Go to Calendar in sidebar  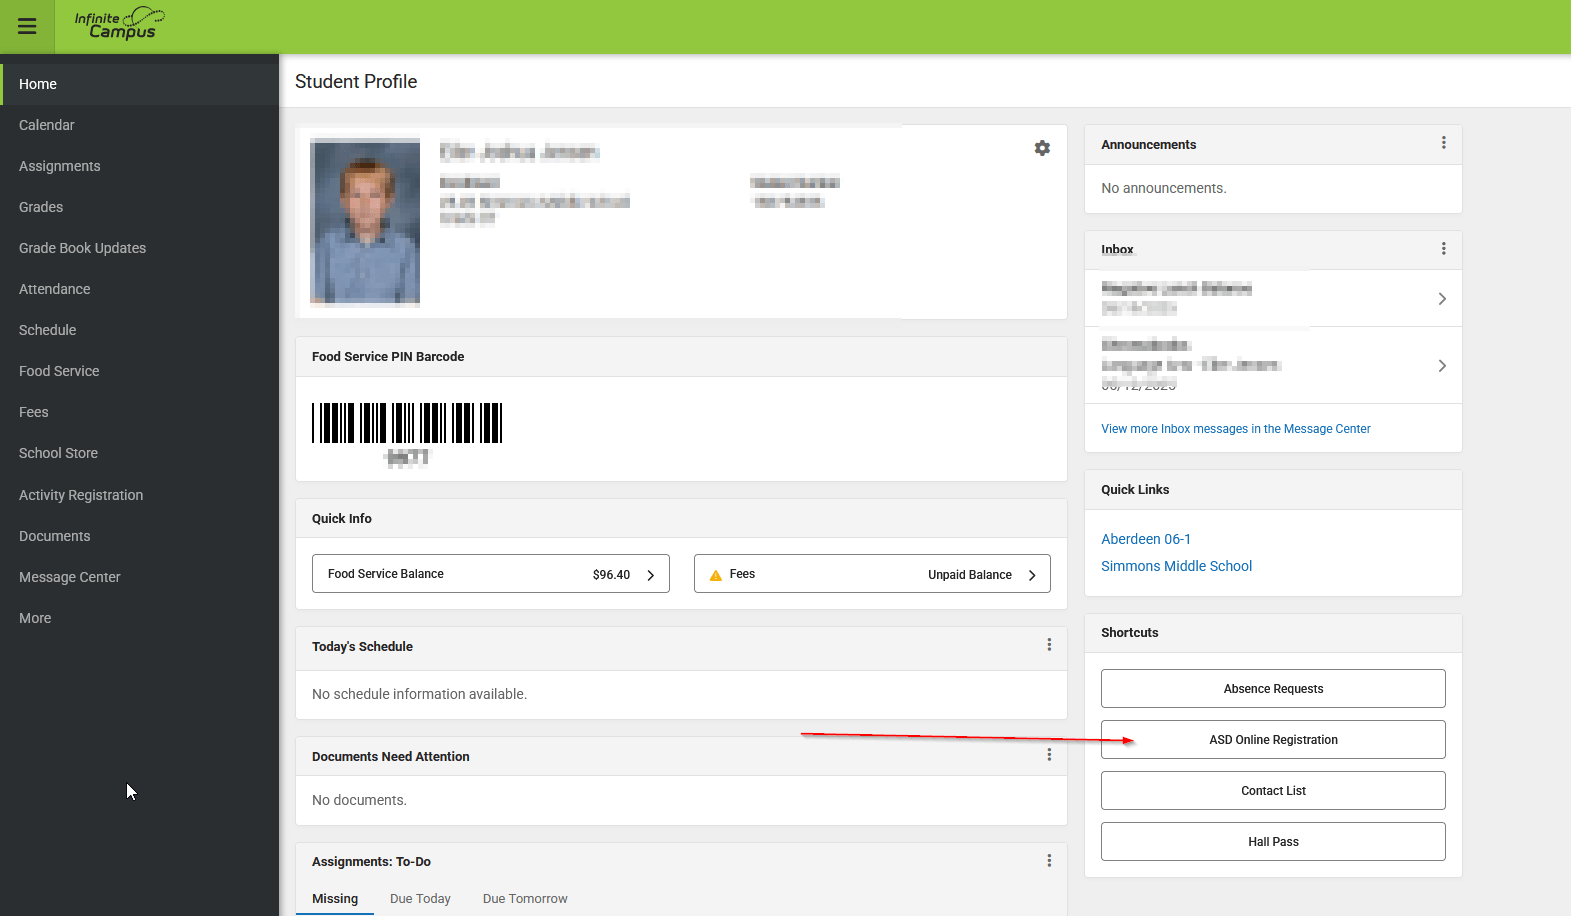tap(140, 125)
